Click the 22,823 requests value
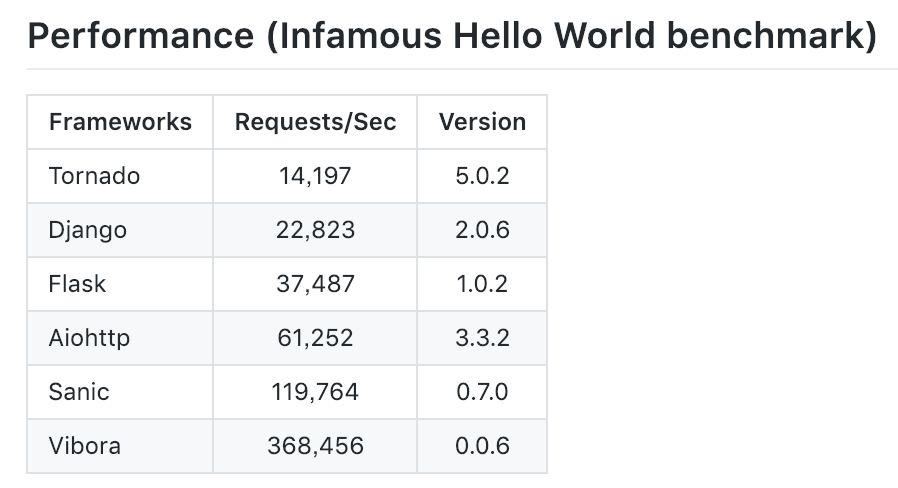The image size is (898, 488). pos(315,230)
